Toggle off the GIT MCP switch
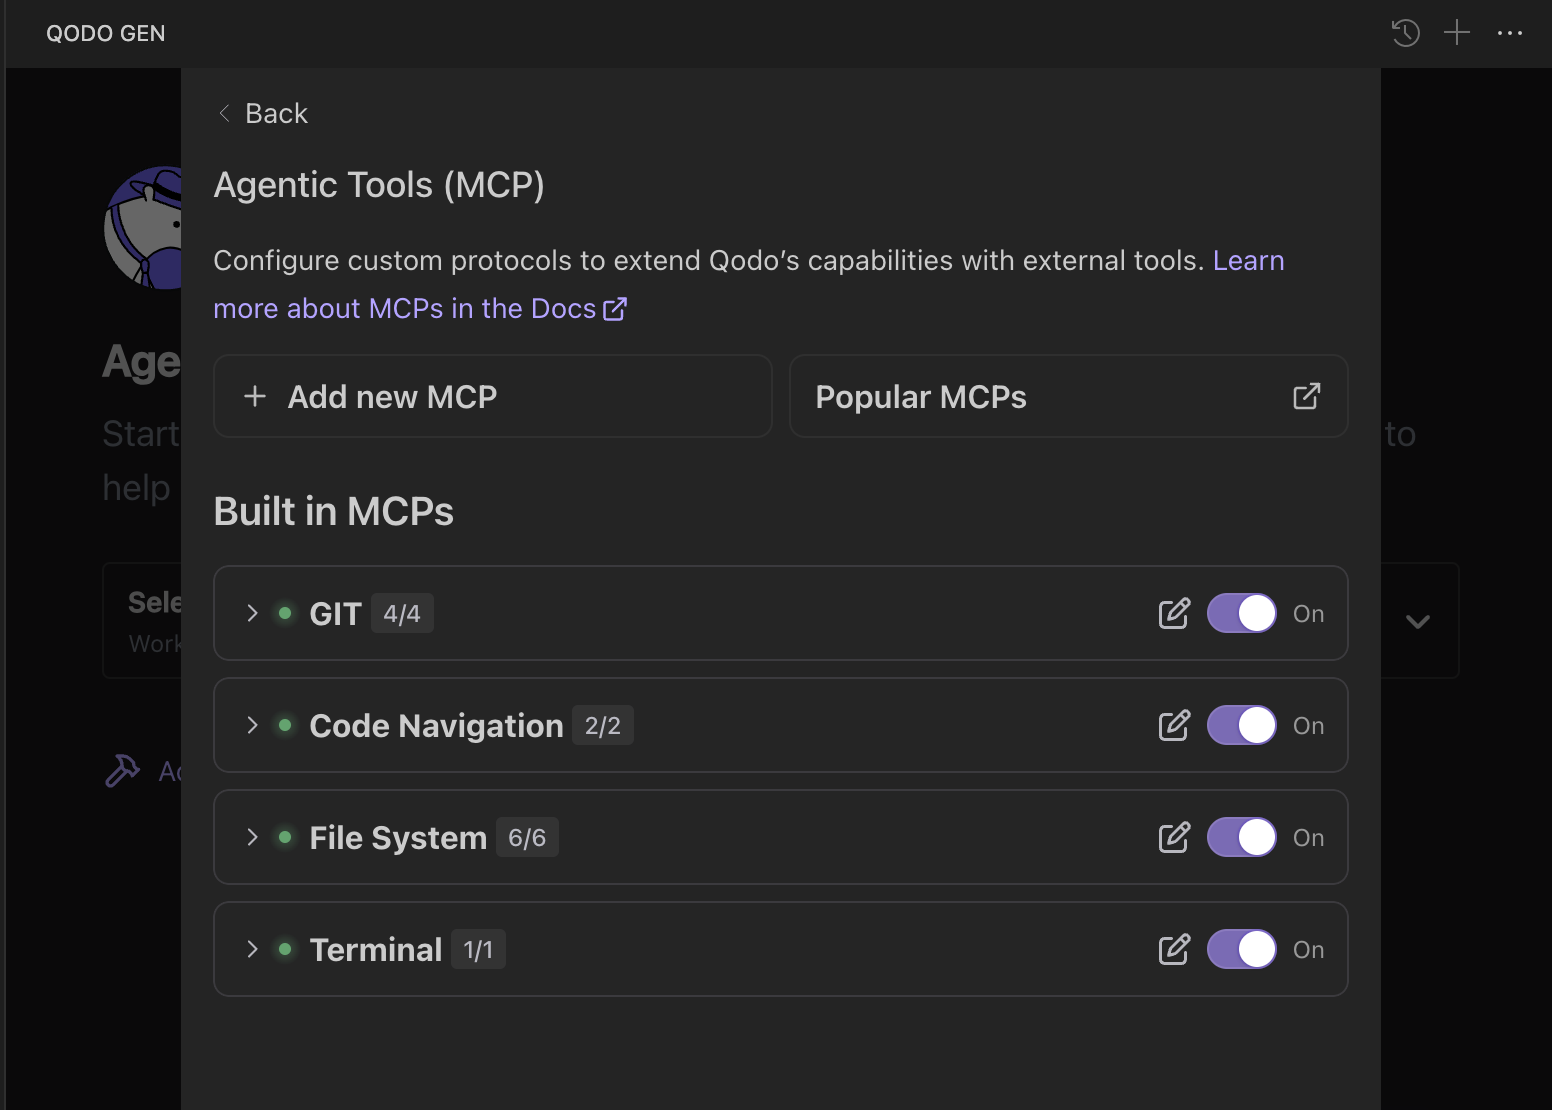The image size is (1552, 1110). click(x=1242, y=613)
